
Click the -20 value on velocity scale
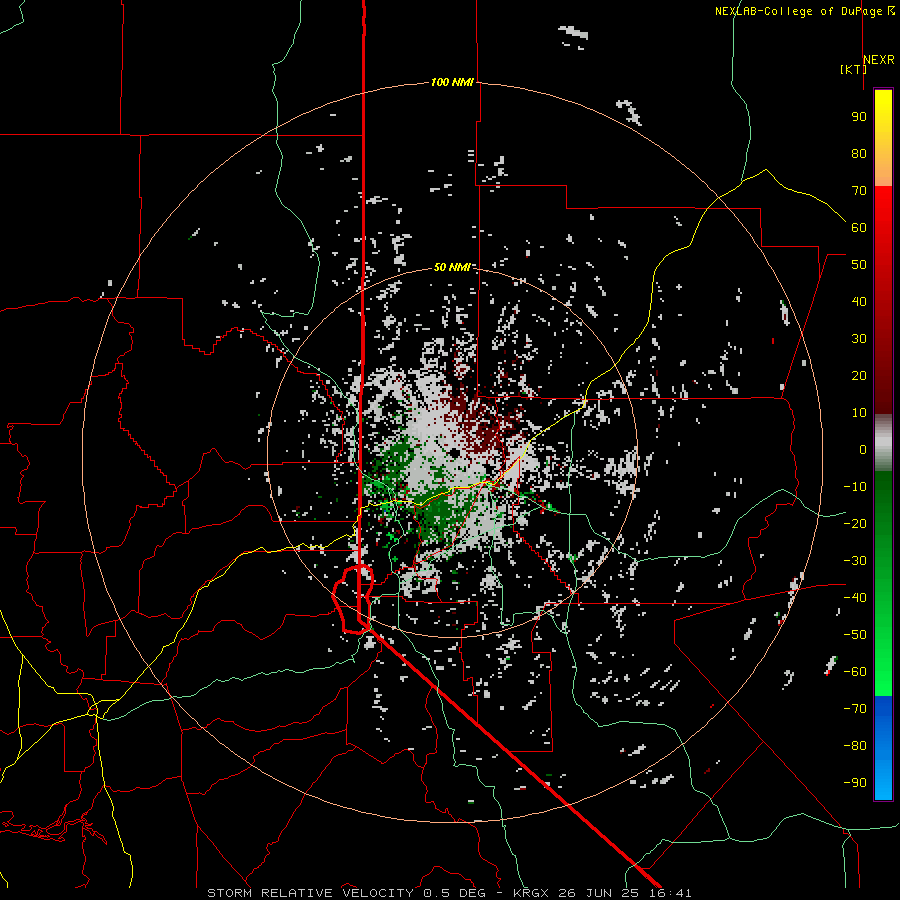855,524
